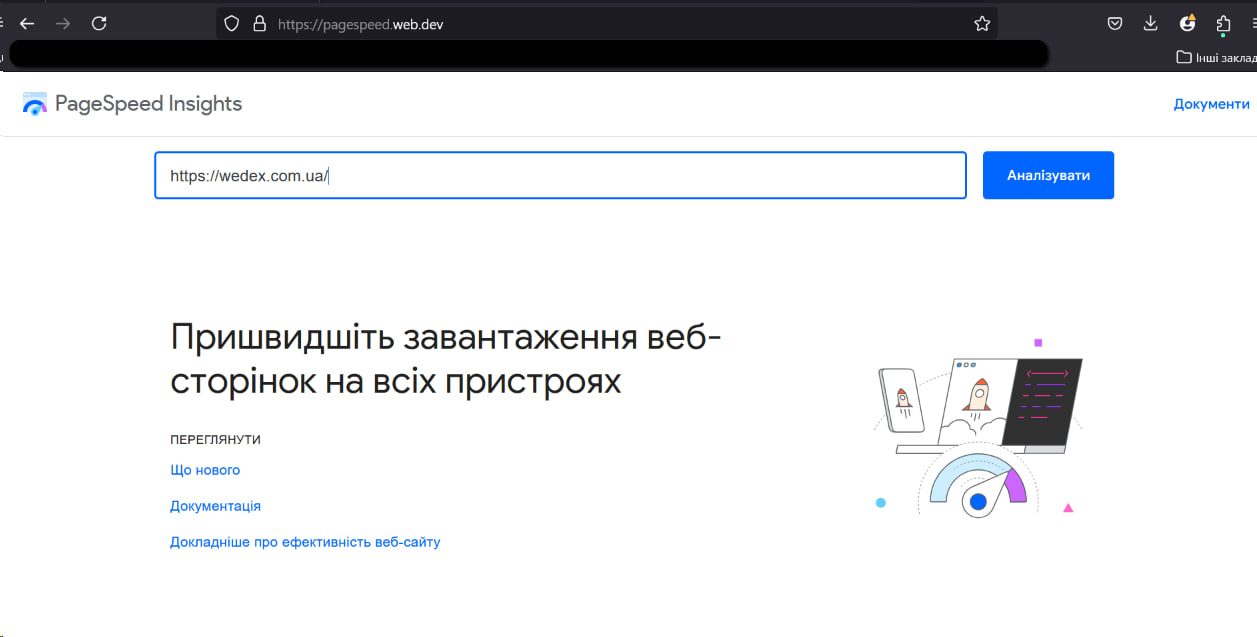The image size is (1257, 637).
Task: Focus the URL field containing wedex.com.ua
Action: 560,175
